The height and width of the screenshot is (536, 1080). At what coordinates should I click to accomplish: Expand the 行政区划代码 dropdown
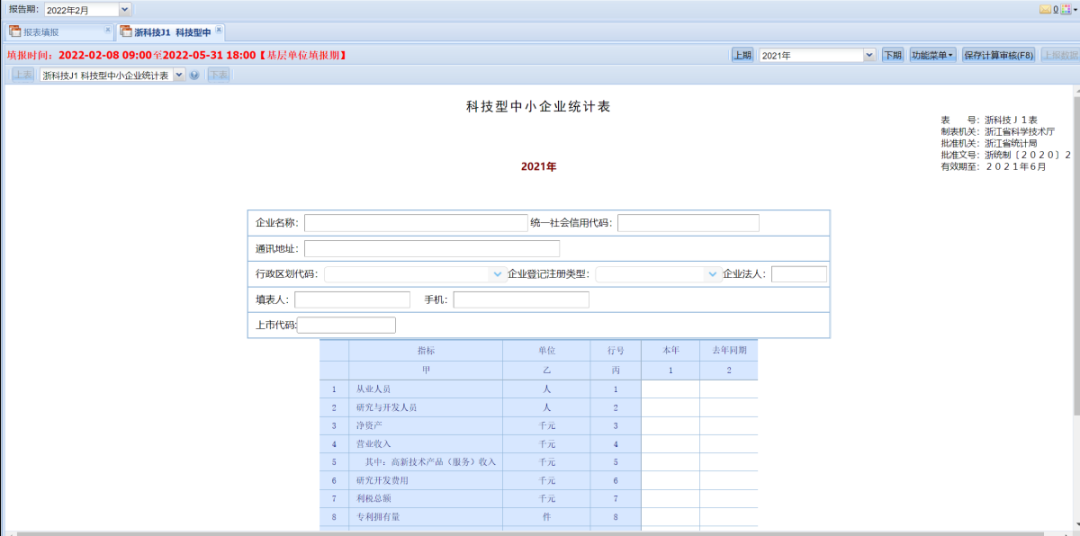click(x=499, y=274)
